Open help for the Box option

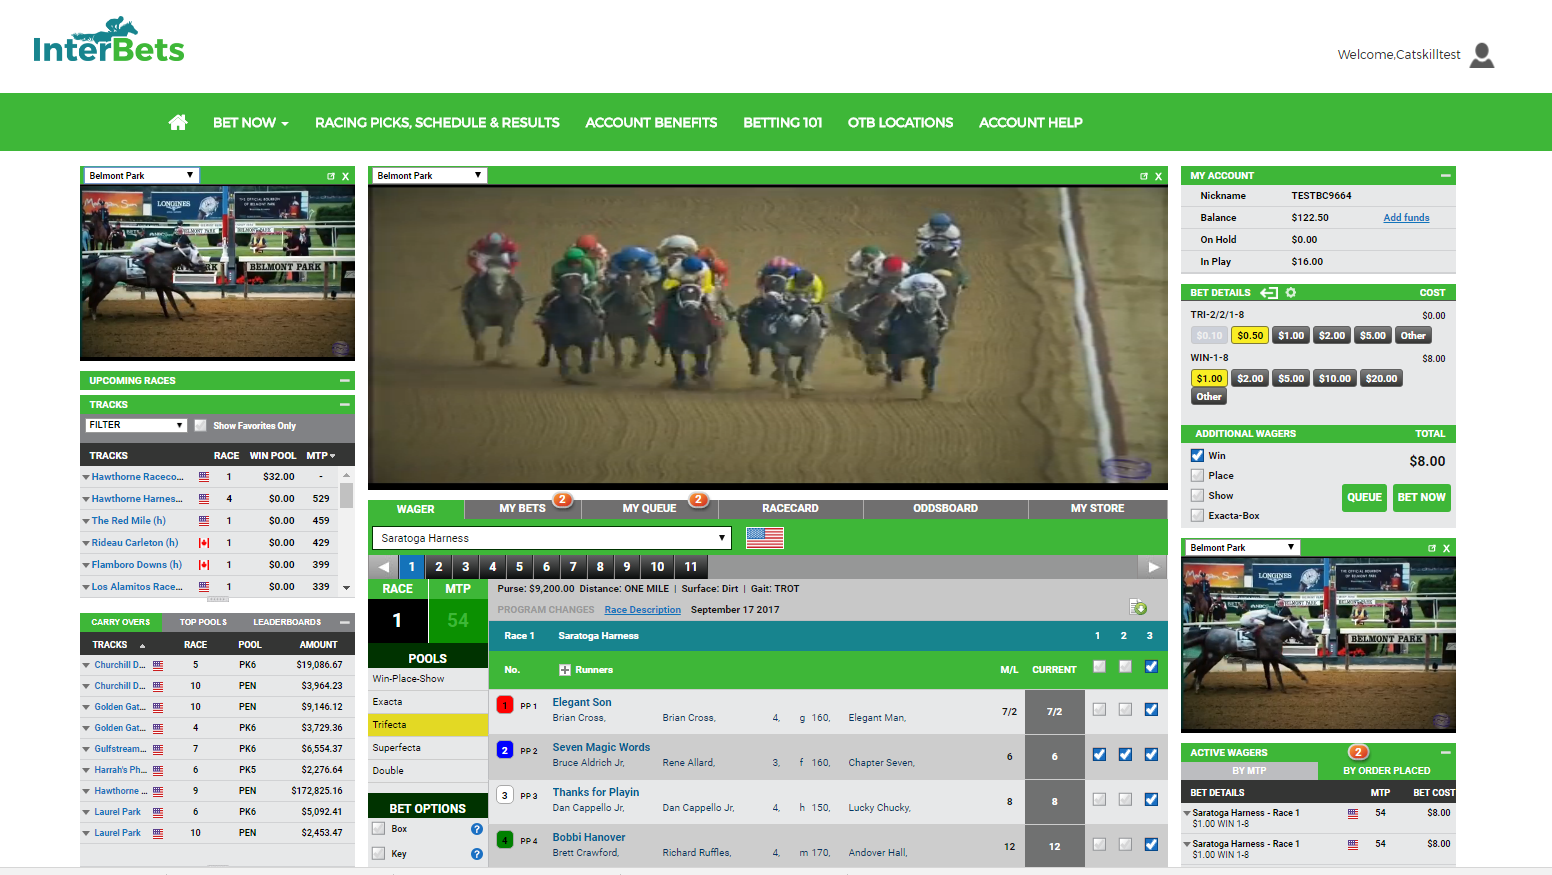point(477,829)
